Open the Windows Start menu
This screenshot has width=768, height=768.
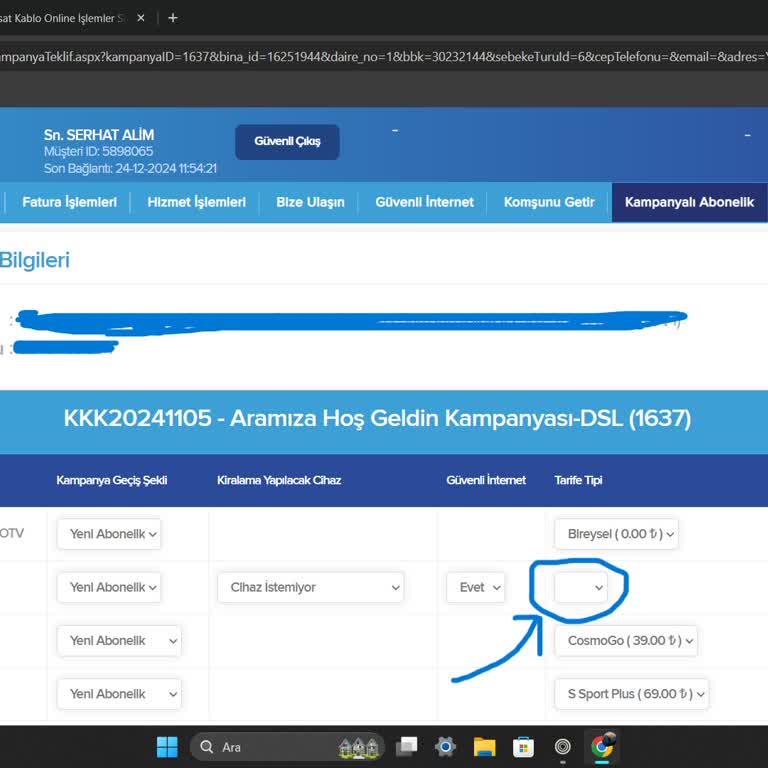coord(167,747)
